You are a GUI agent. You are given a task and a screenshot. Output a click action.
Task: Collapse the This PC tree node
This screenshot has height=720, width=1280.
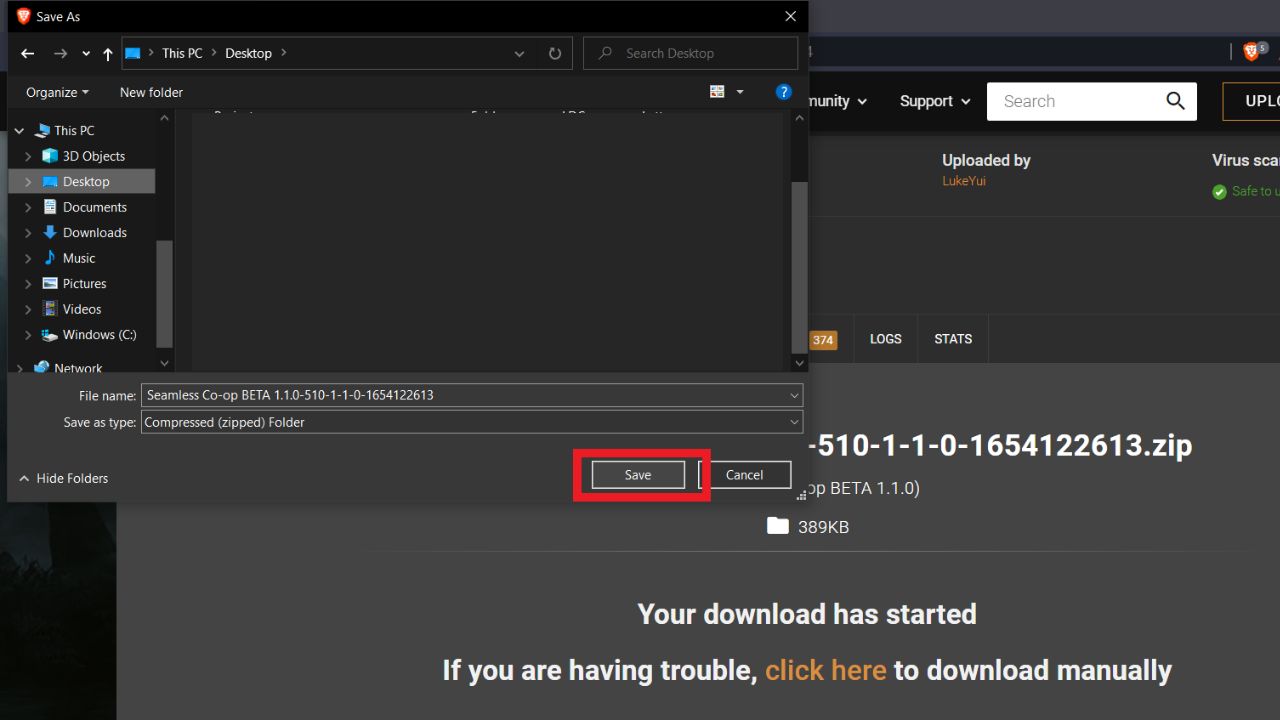[x=19, y=131]
